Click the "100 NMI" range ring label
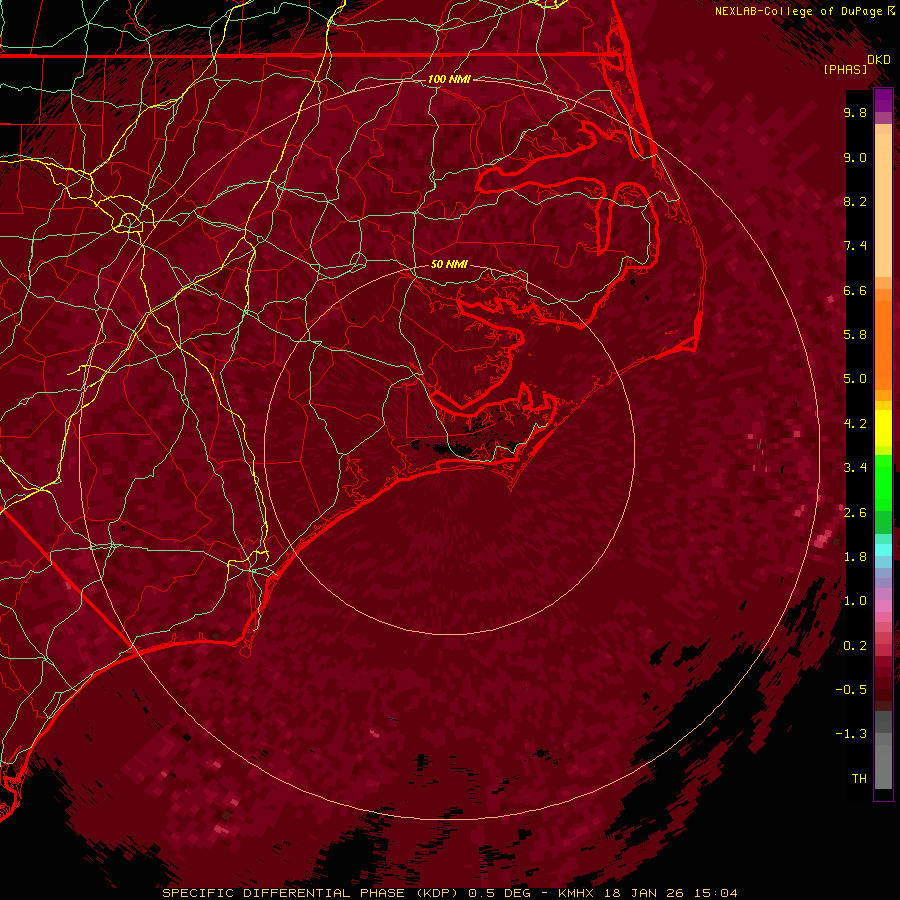The height and width of the screenshot is (900, 900). 449,79
